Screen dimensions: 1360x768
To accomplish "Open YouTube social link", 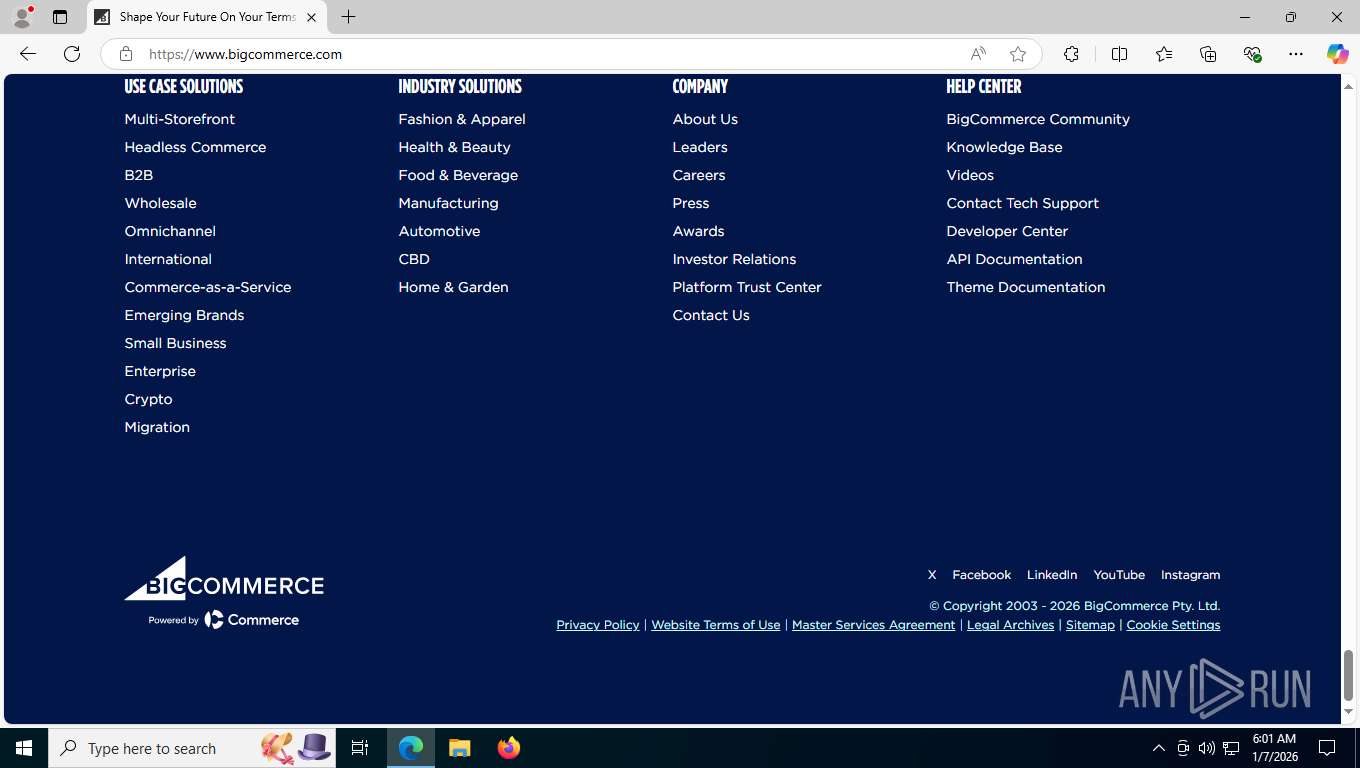I will pyautogui.click(x=1119, y=575).
